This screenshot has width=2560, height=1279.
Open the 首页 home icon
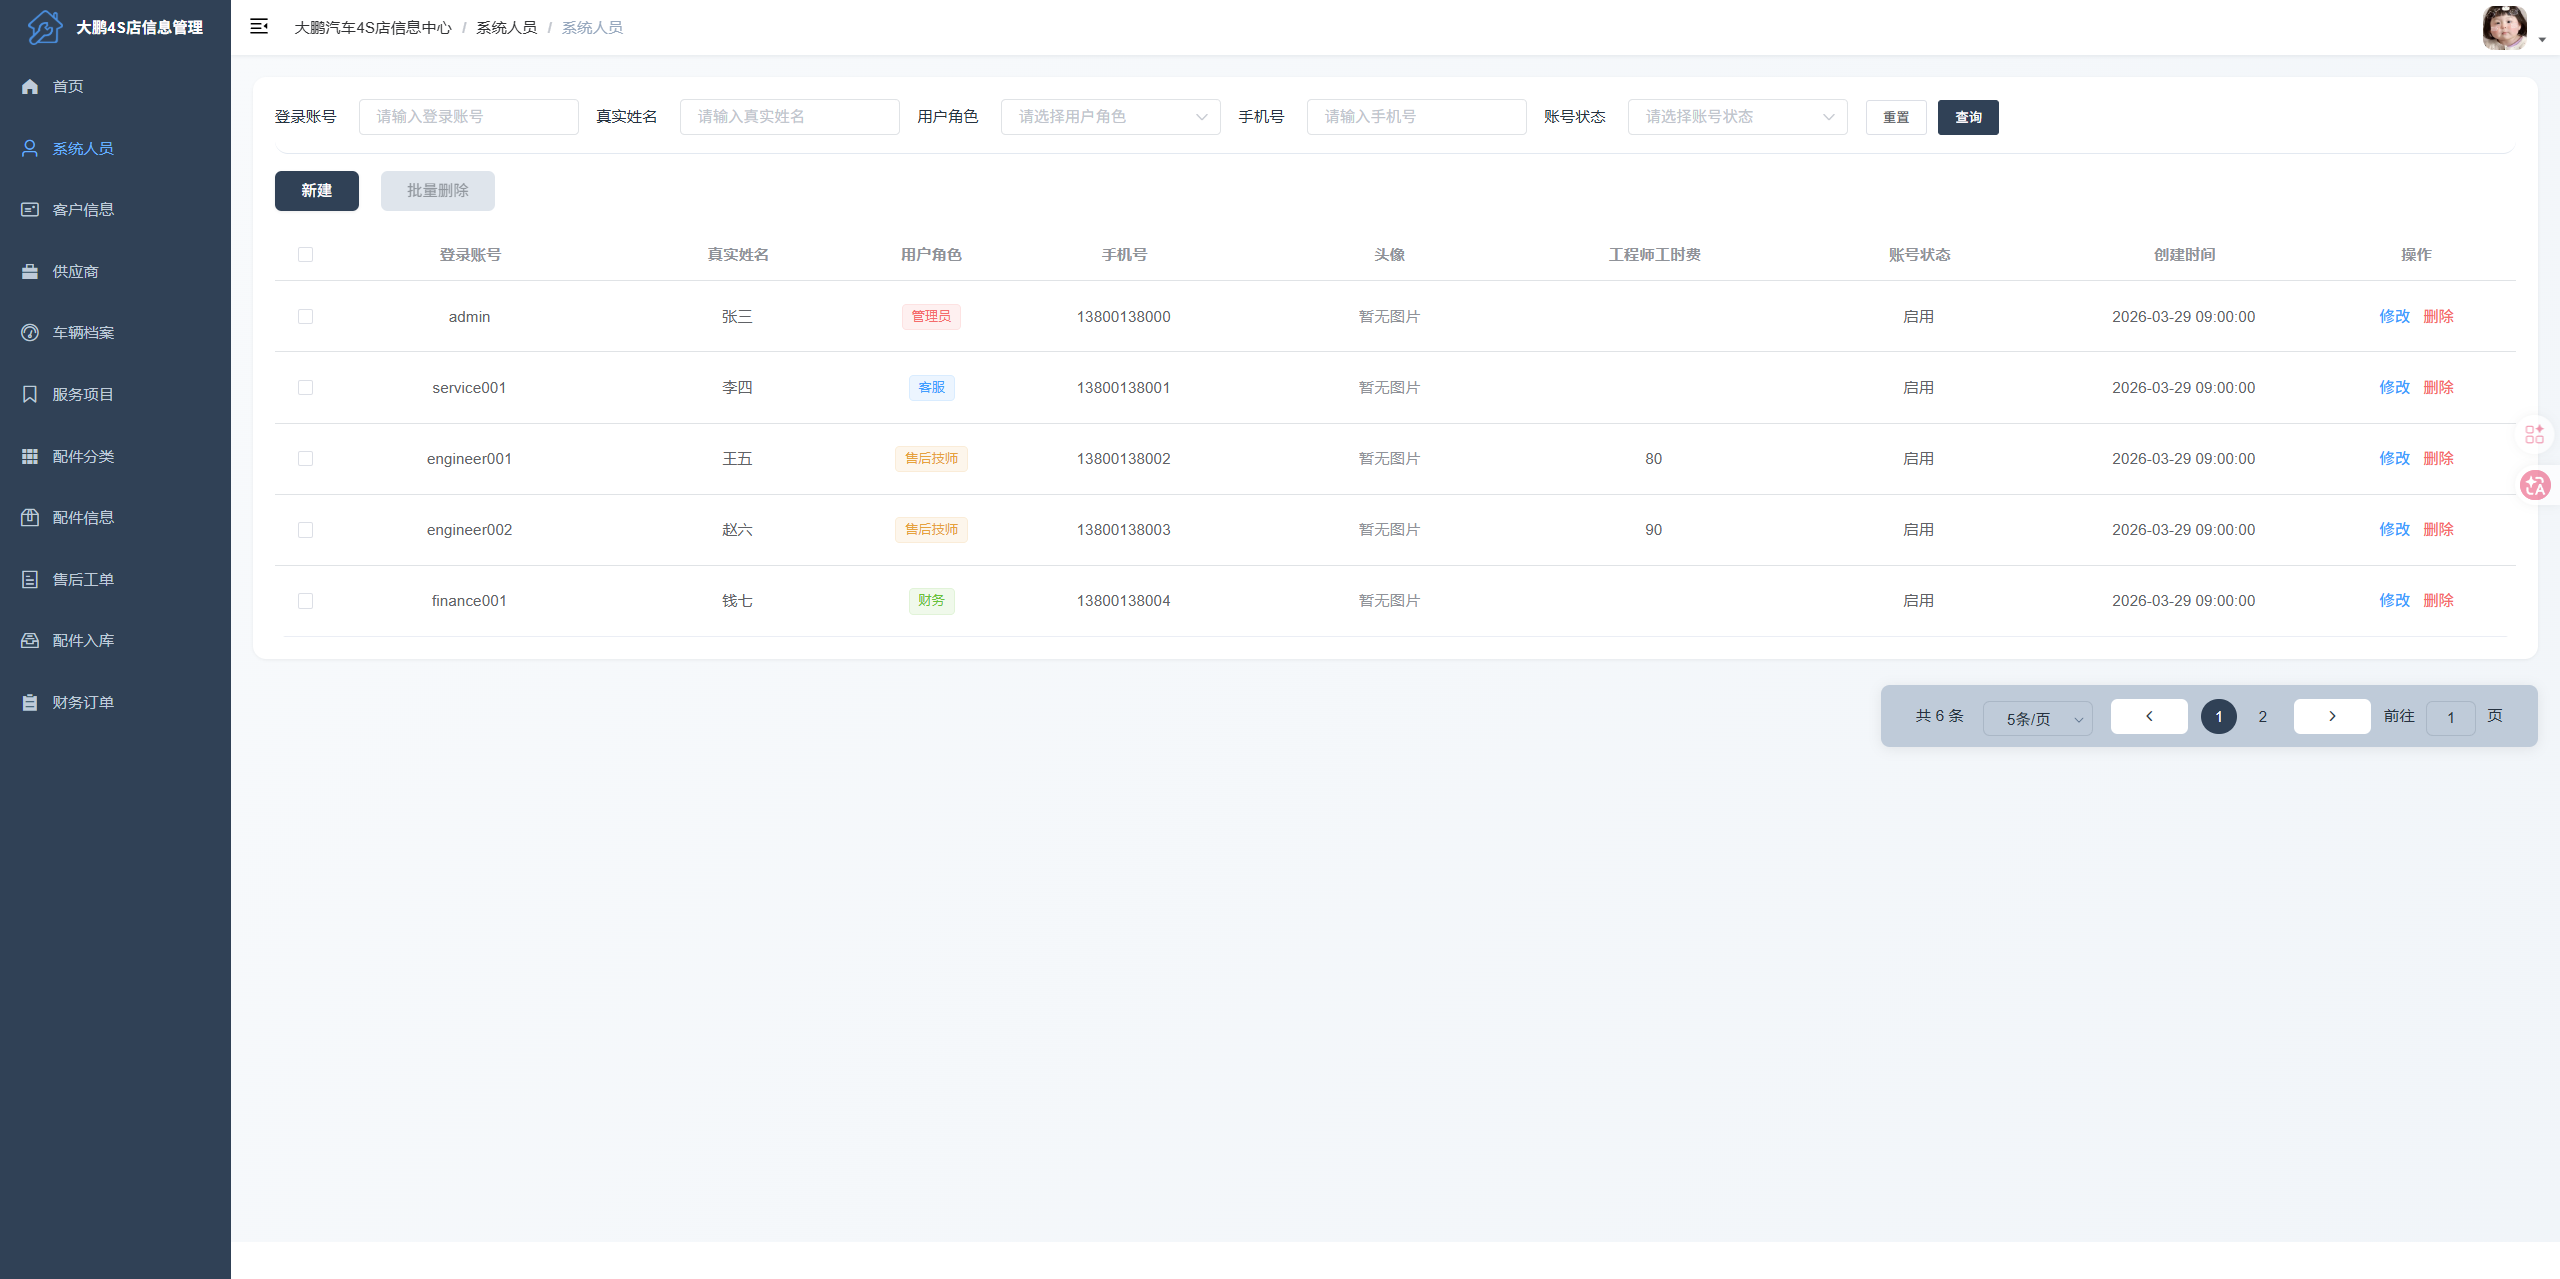30,86
